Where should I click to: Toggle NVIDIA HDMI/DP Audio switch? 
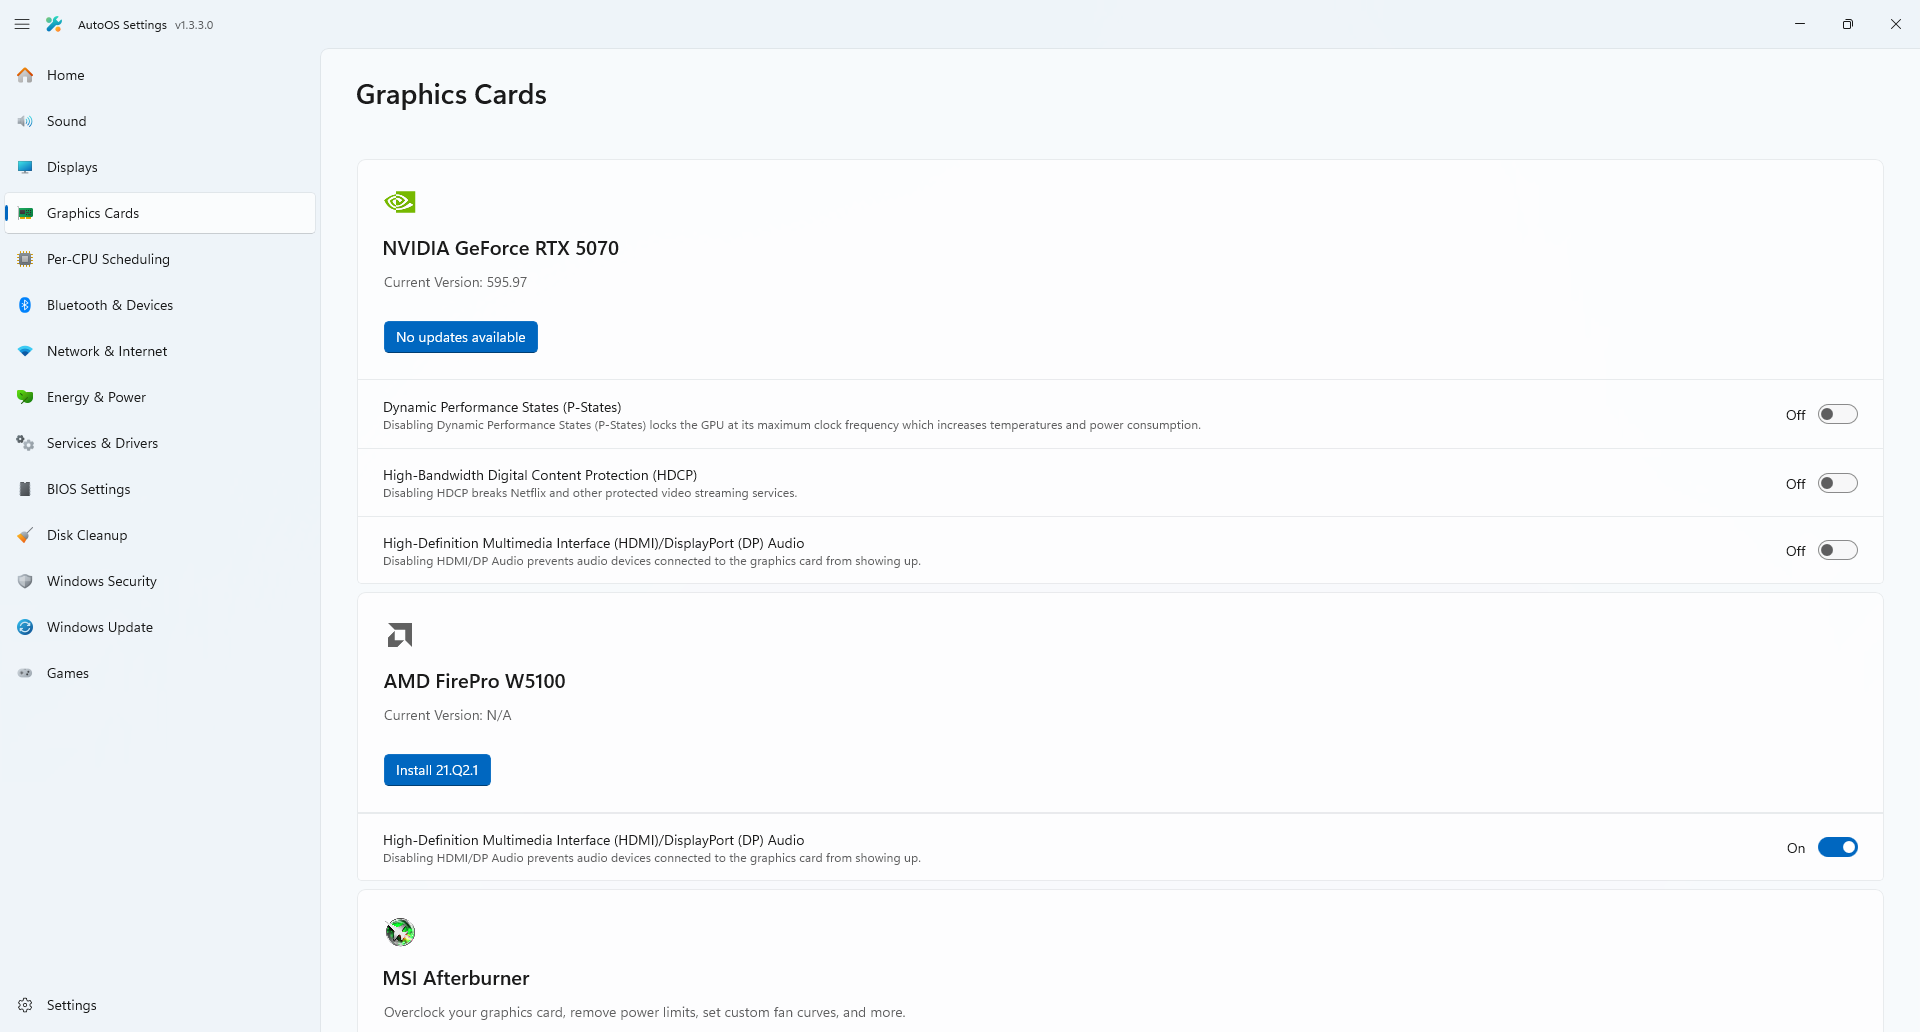click(1837, 550)
